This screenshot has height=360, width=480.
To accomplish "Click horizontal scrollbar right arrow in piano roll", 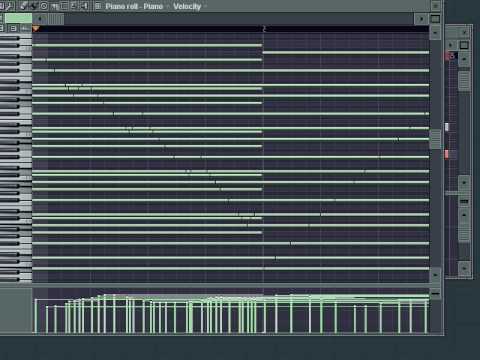I will (421, 19).
